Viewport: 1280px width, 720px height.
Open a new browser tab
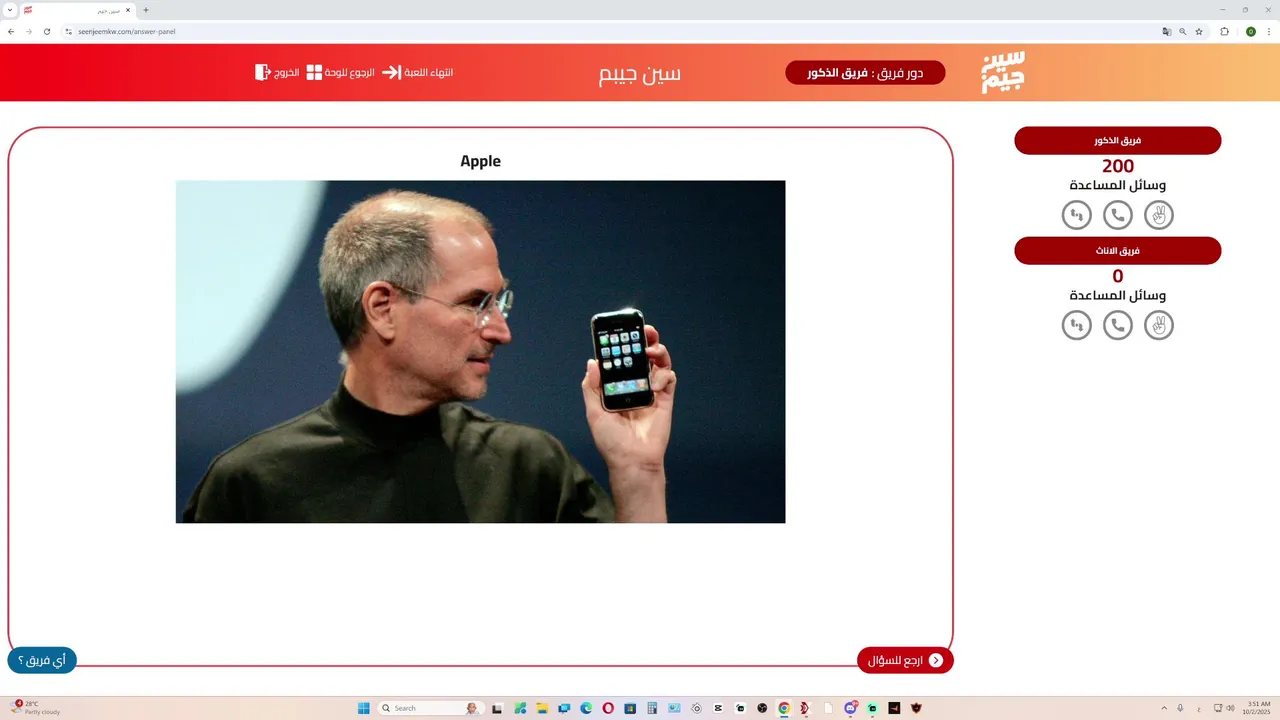[146, 10]
